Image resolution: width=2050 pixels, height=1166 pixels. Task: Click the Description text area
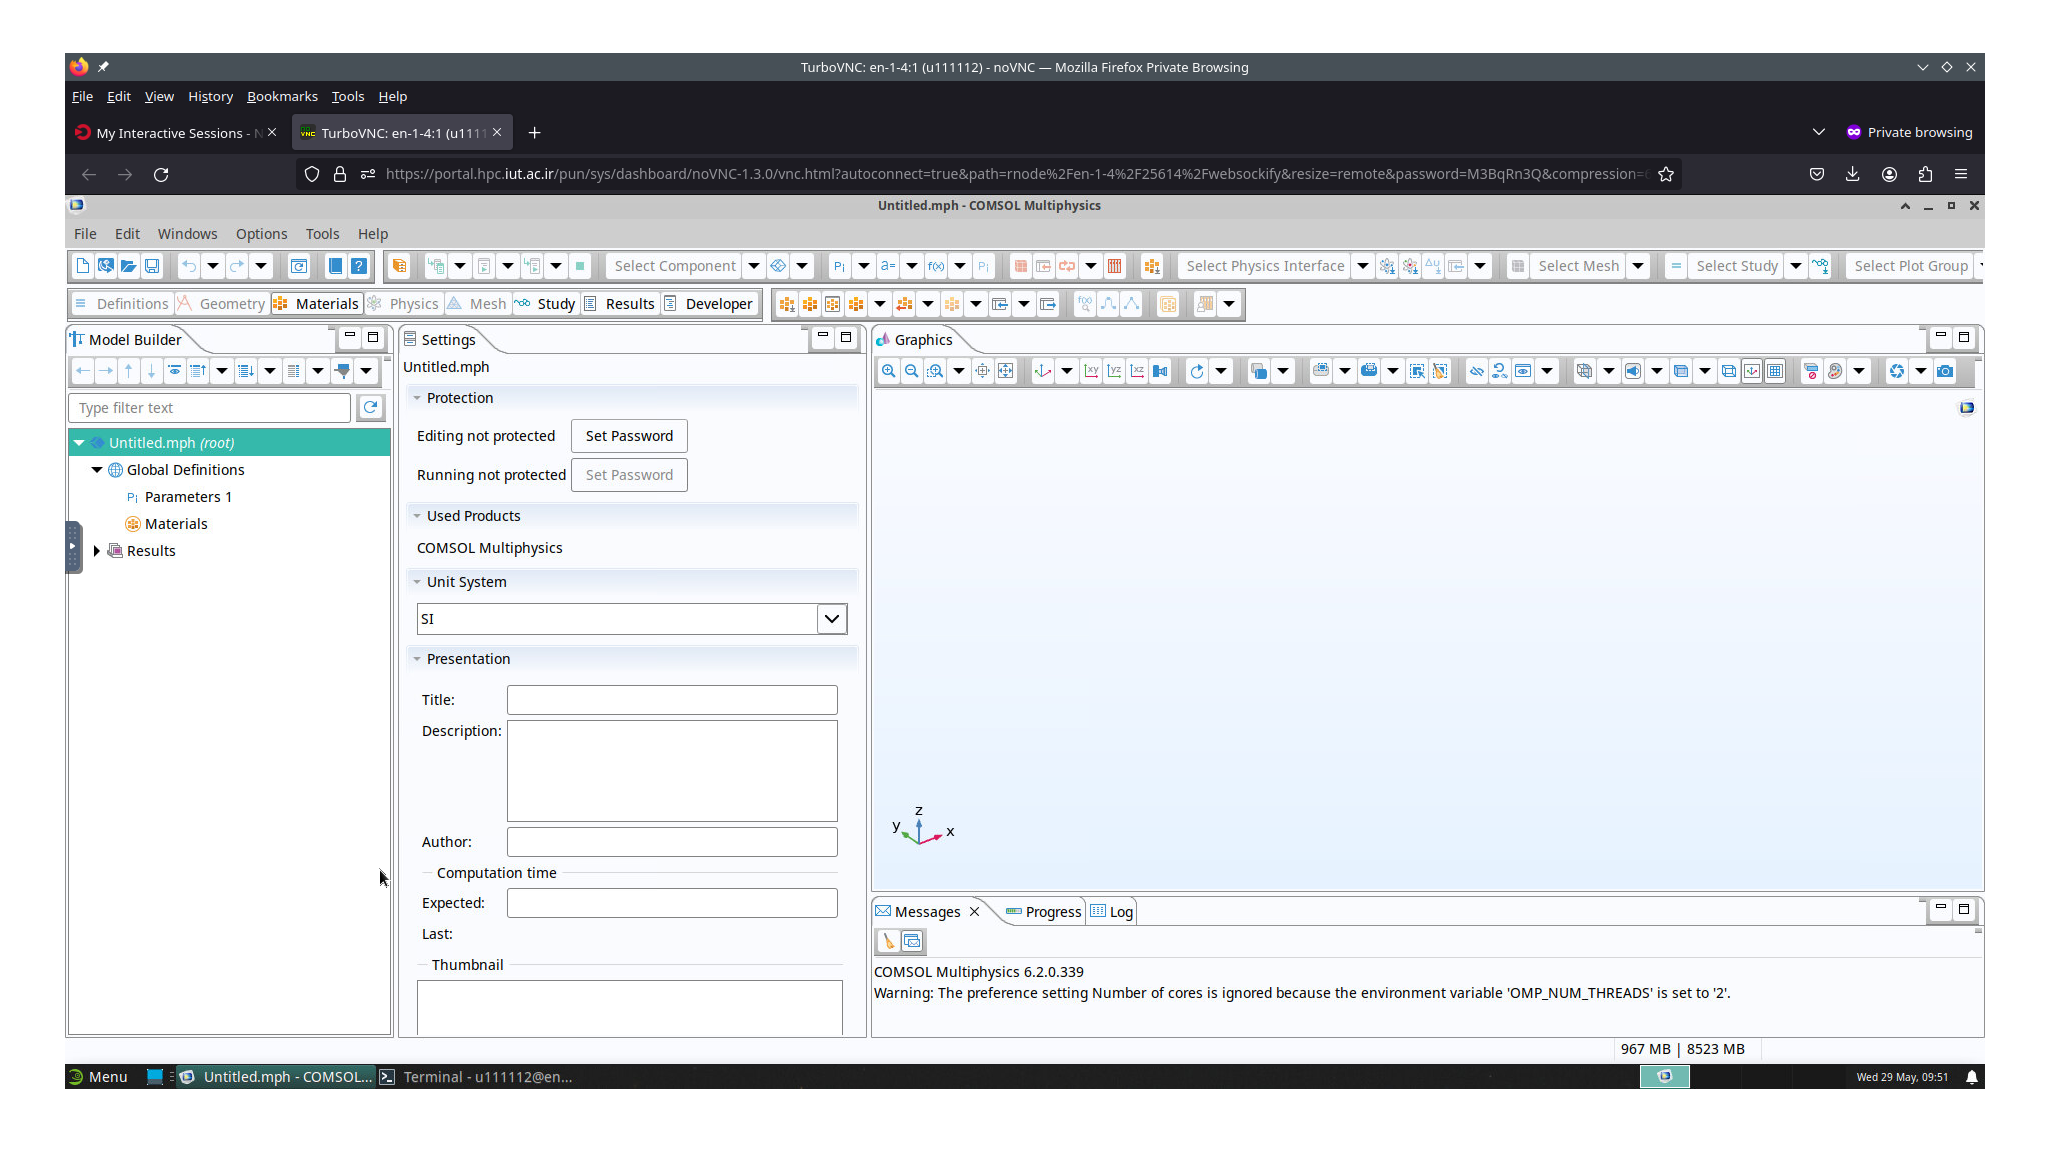coord(672,771)
